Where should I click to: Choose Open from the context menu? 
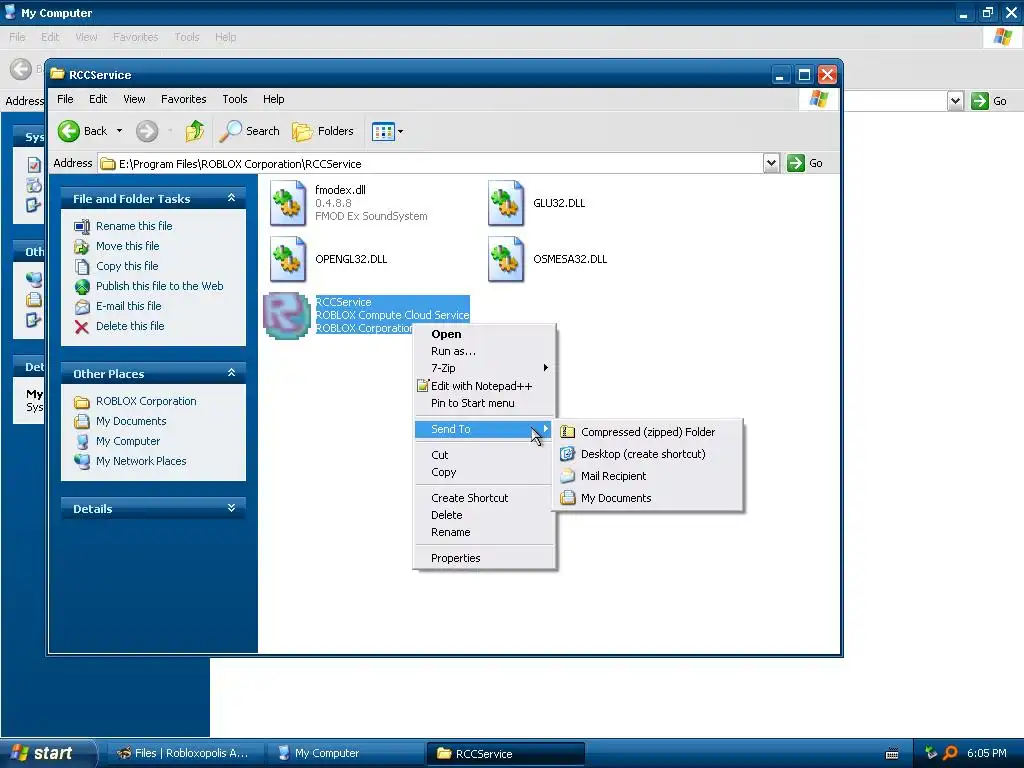click(x=485, y=334)
